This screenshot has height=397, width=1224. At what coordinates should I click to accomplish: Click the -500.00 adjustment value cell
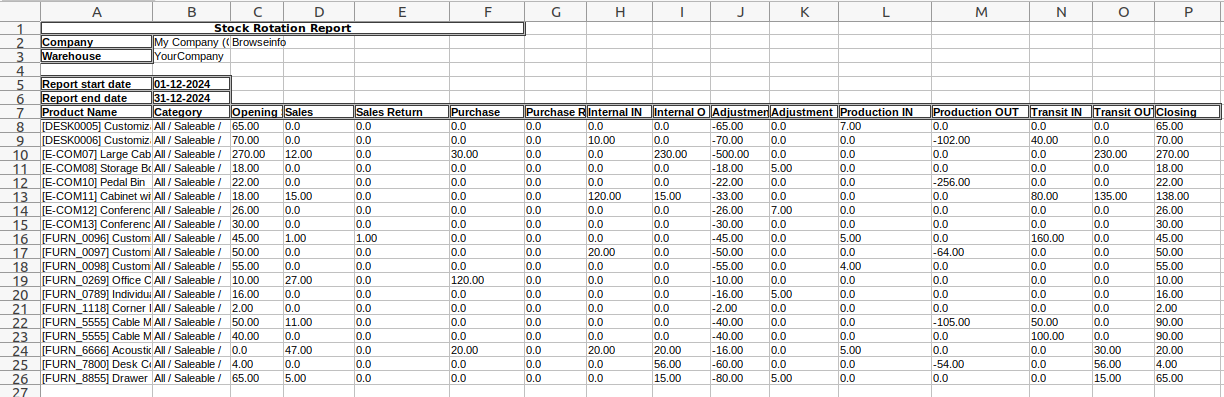(740, 154)
